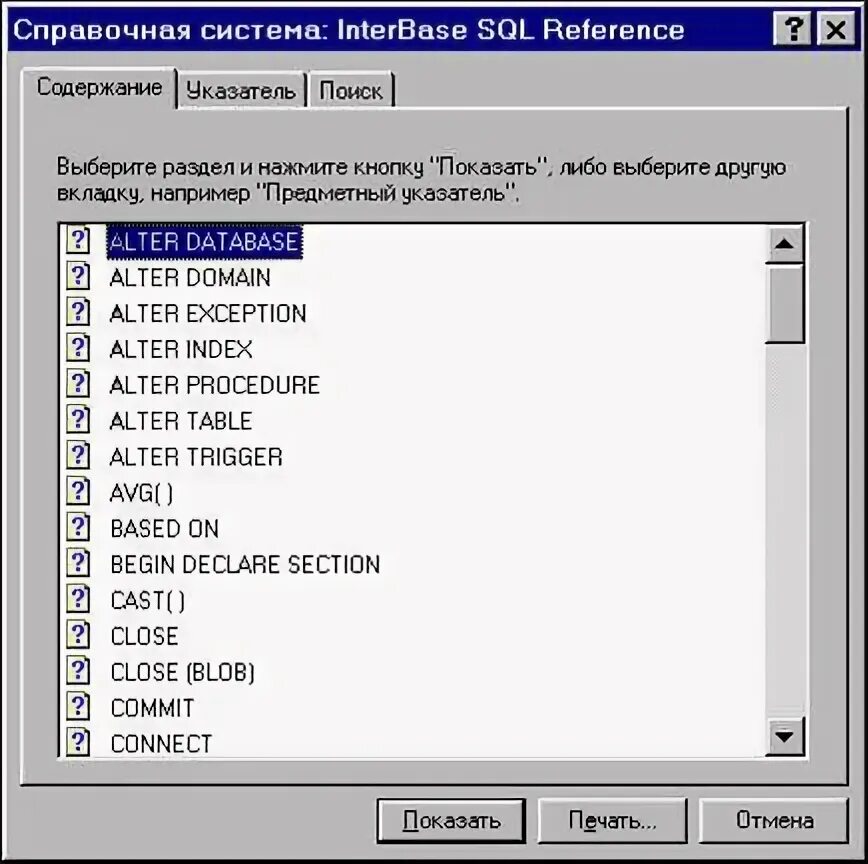Viewport: 868px width, 864px height.
Task: Select the CAST( ) topic
Action: tap(148, 601)
